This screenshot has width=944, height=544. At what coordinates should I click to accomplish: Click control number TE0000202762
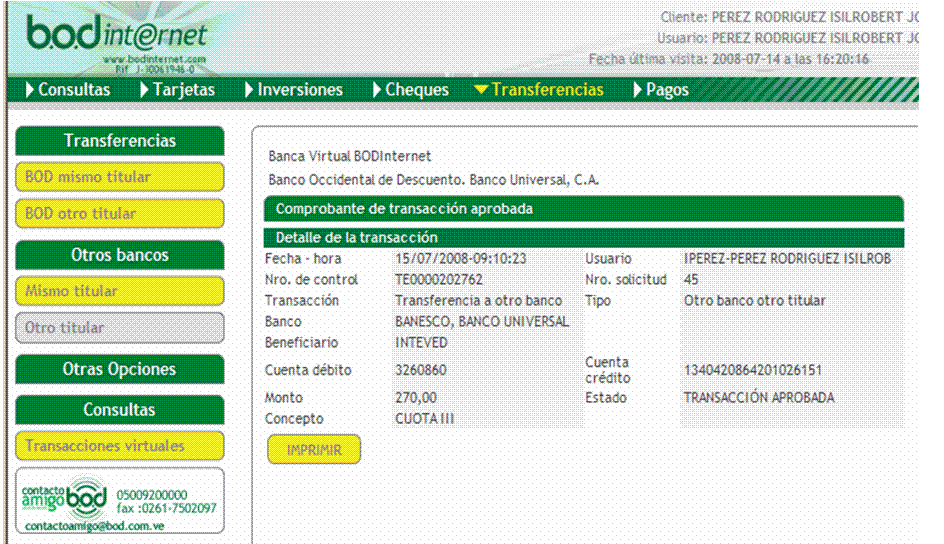click(x=439, y=280)
